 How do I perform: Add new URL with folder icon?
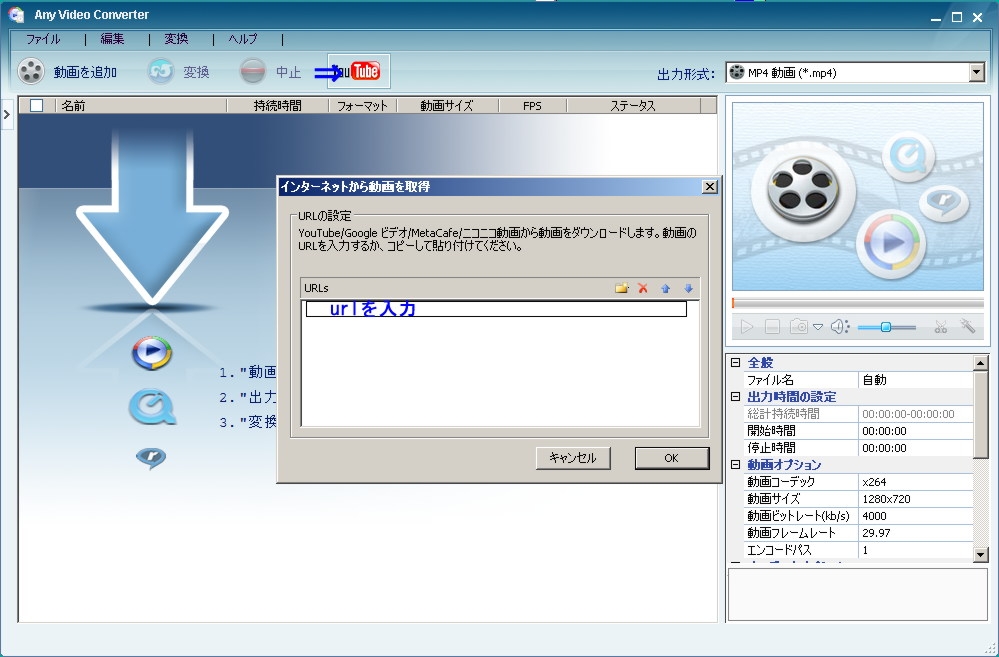click(x=621, y=288)
